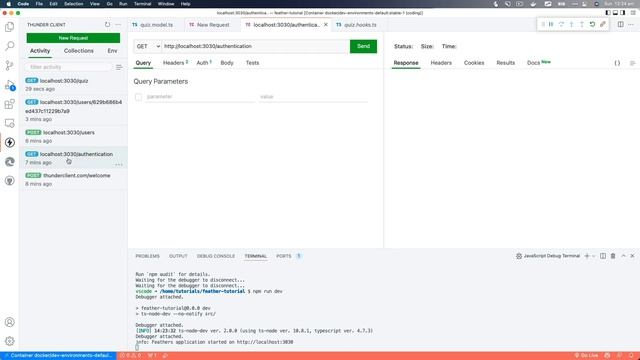Switch to quiz.hooks.ts editor tab
The width and height of the screenshot is (640, 360).
pos(359,25)
